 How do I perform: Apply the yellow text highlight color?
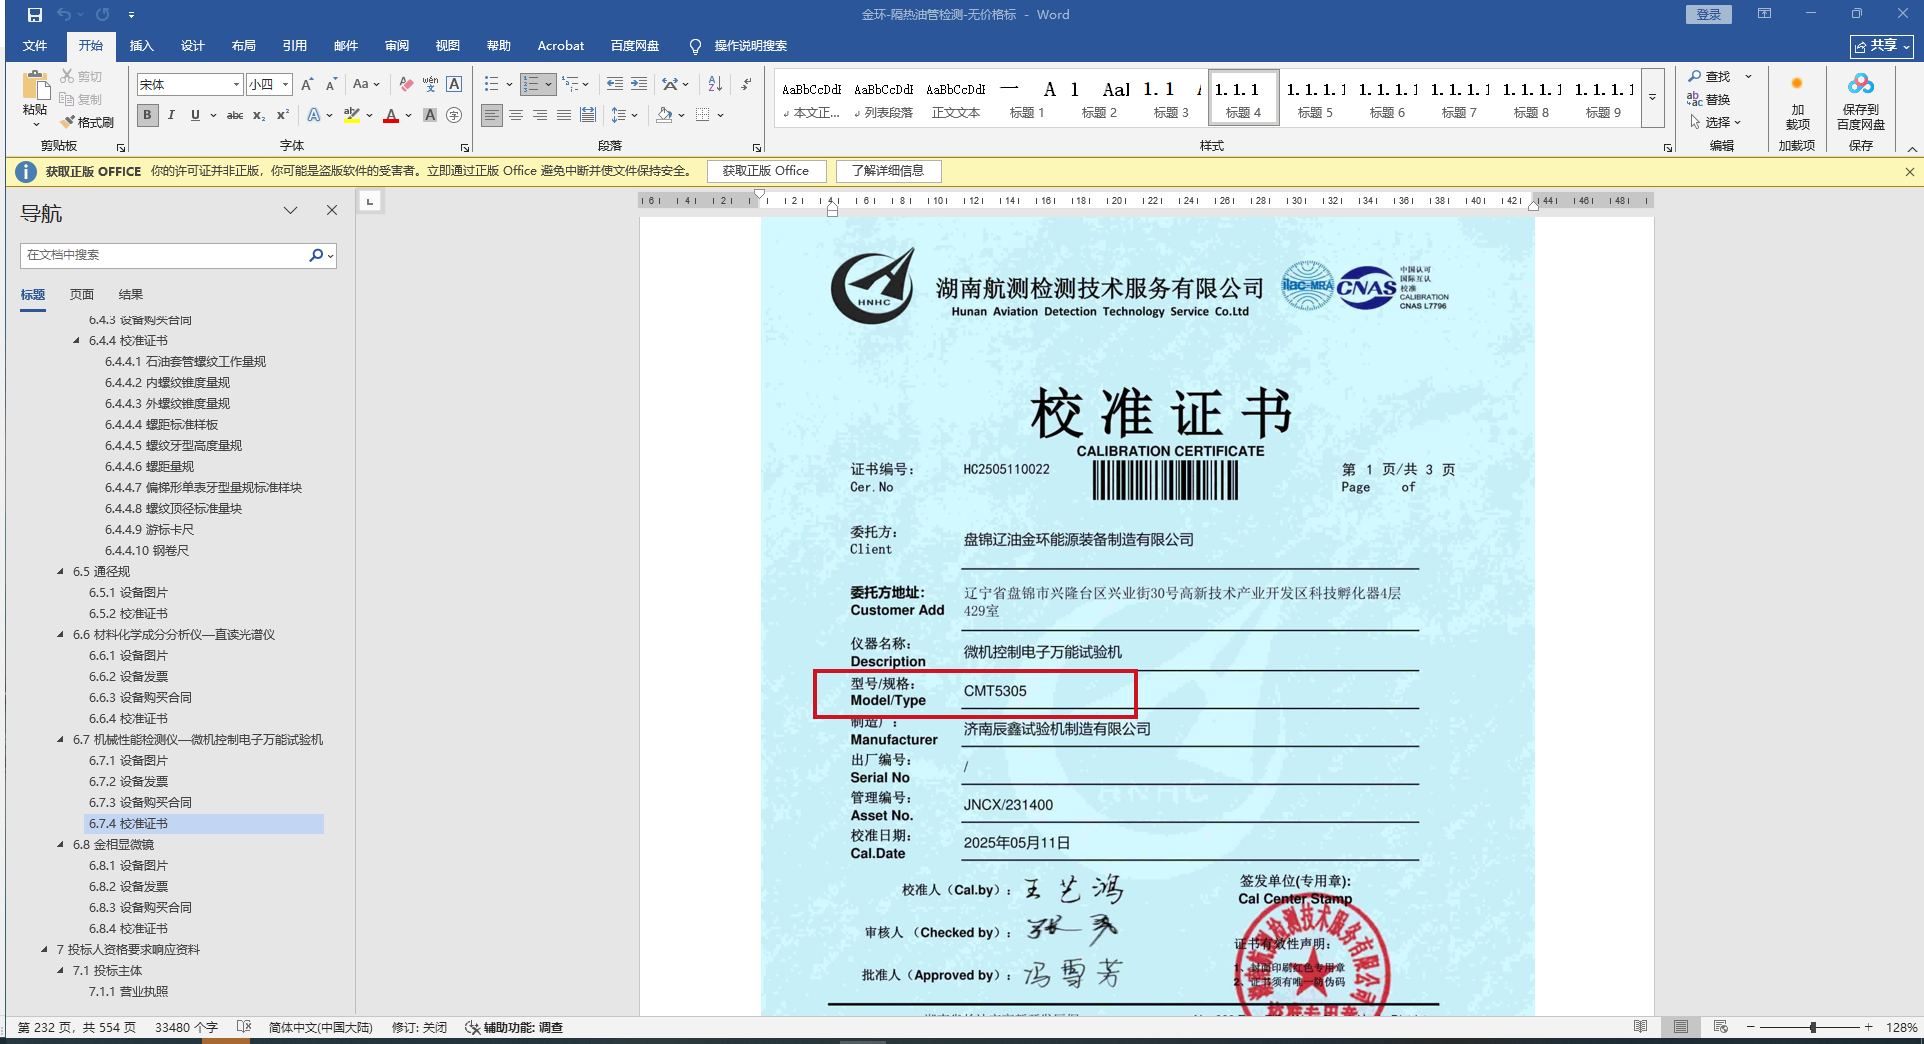point(352,115)
